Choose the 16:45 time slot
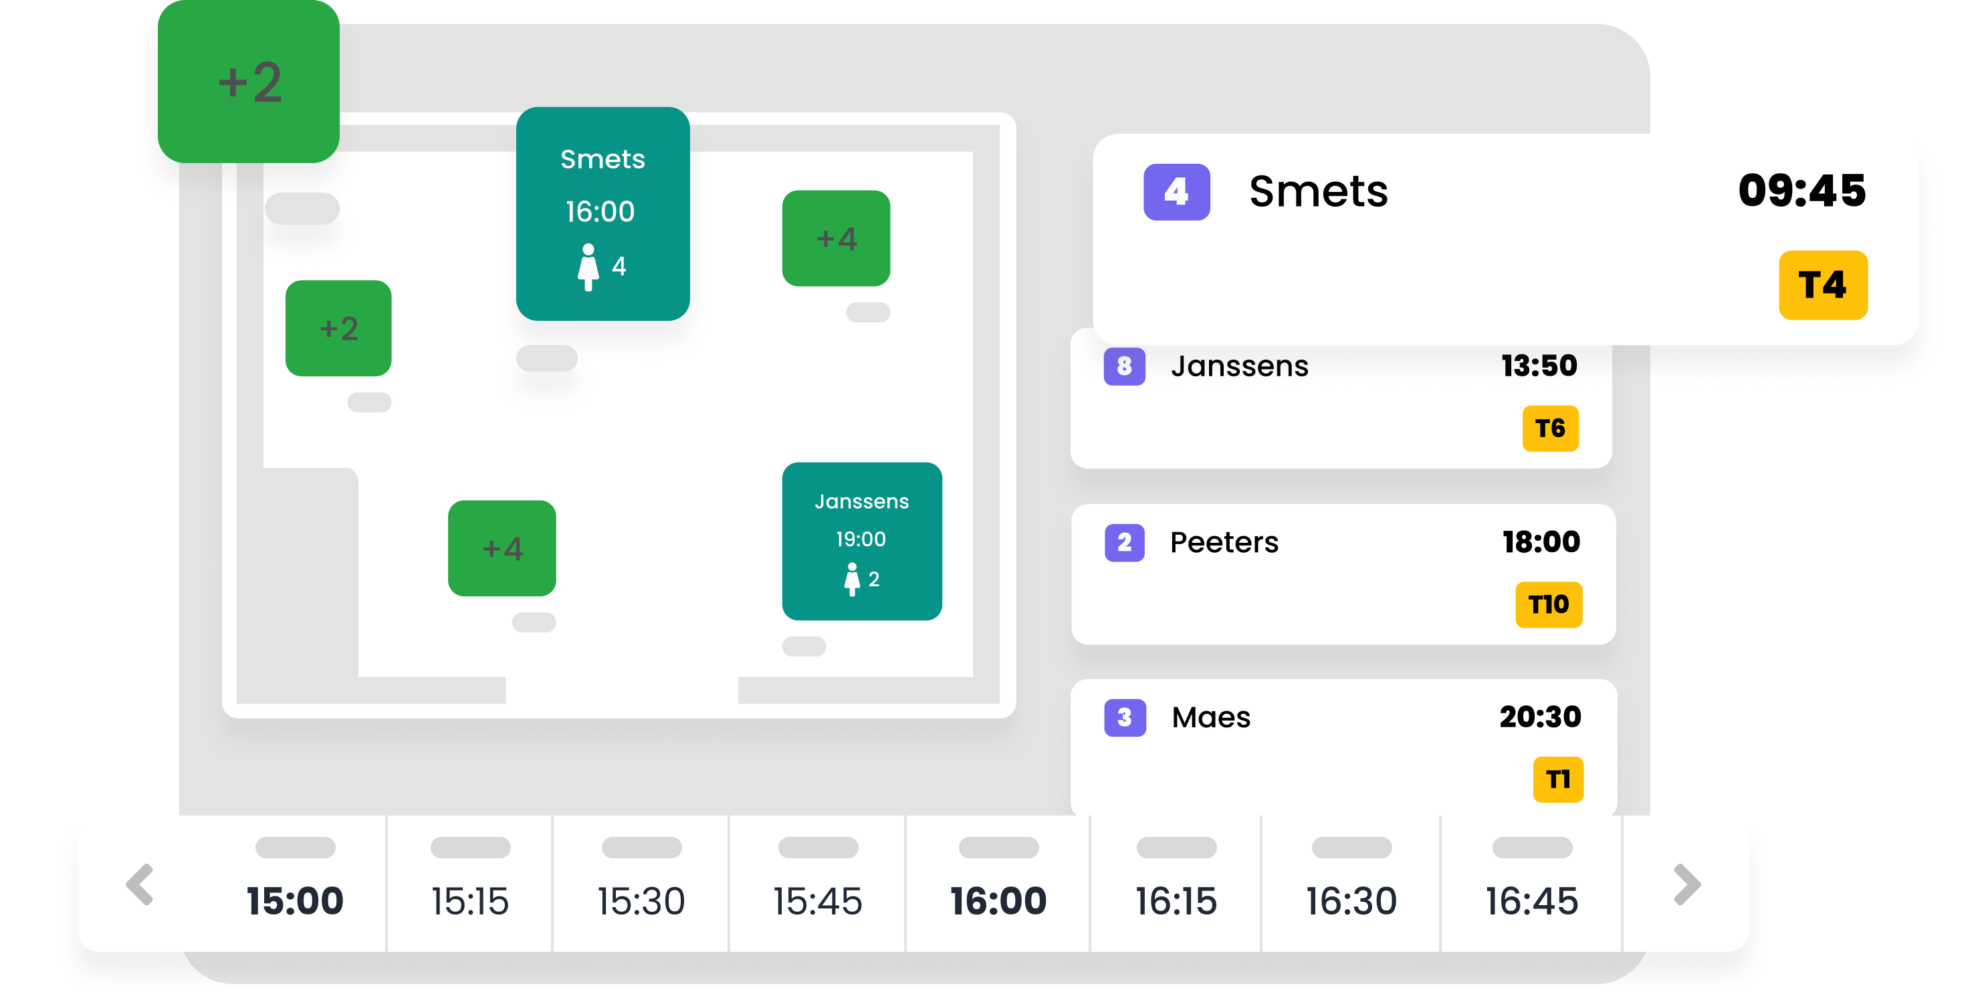 tap(1531, 901)
